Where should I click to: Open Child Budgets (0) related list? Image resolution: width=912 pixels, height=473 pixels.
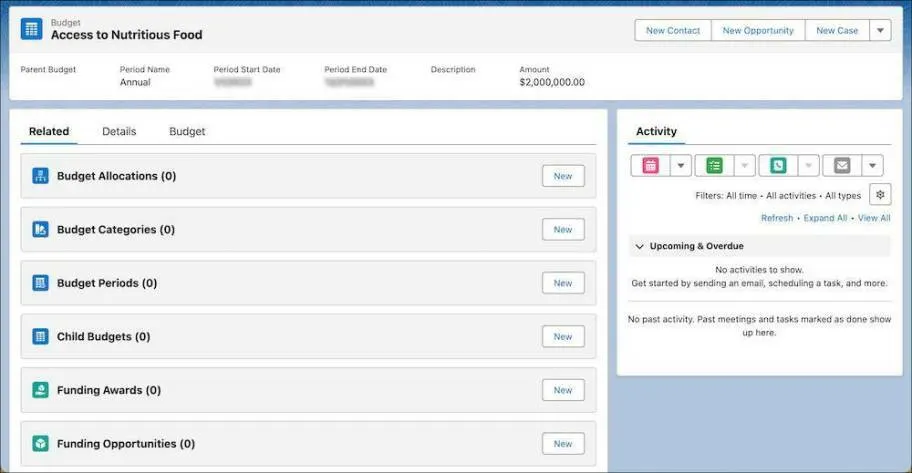pyautogui.click(x=104, y=336)
